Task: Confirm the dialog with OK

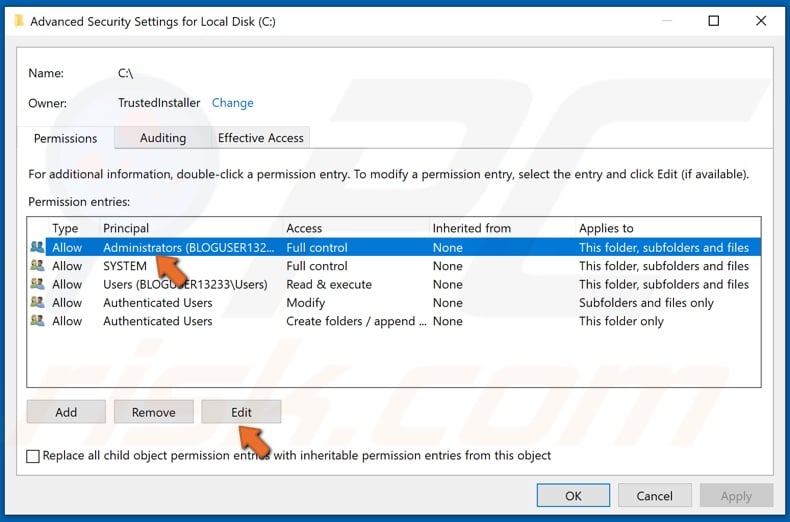Action: (x=573, y=496)
